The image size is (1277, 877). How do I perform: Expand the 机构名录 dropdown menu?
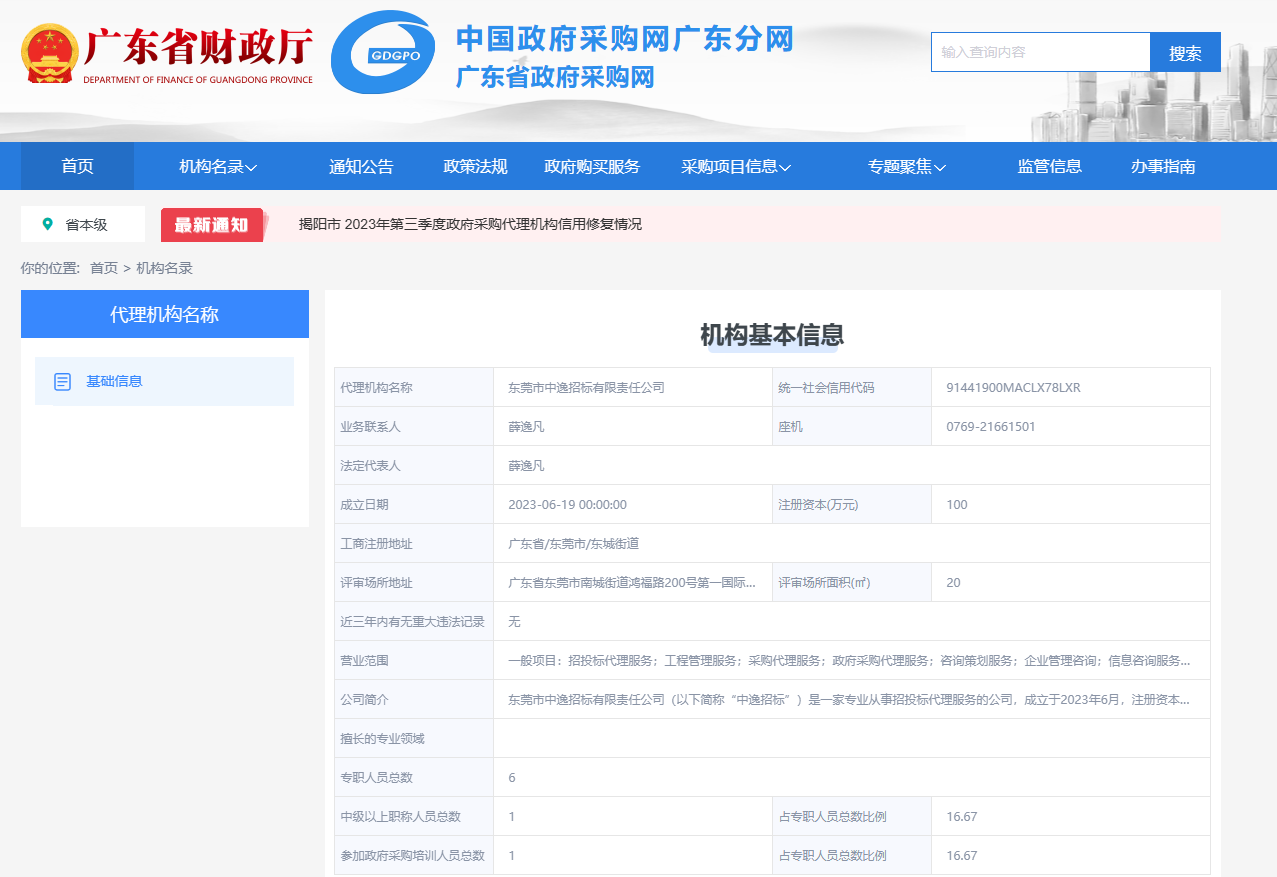coord(218,167)
